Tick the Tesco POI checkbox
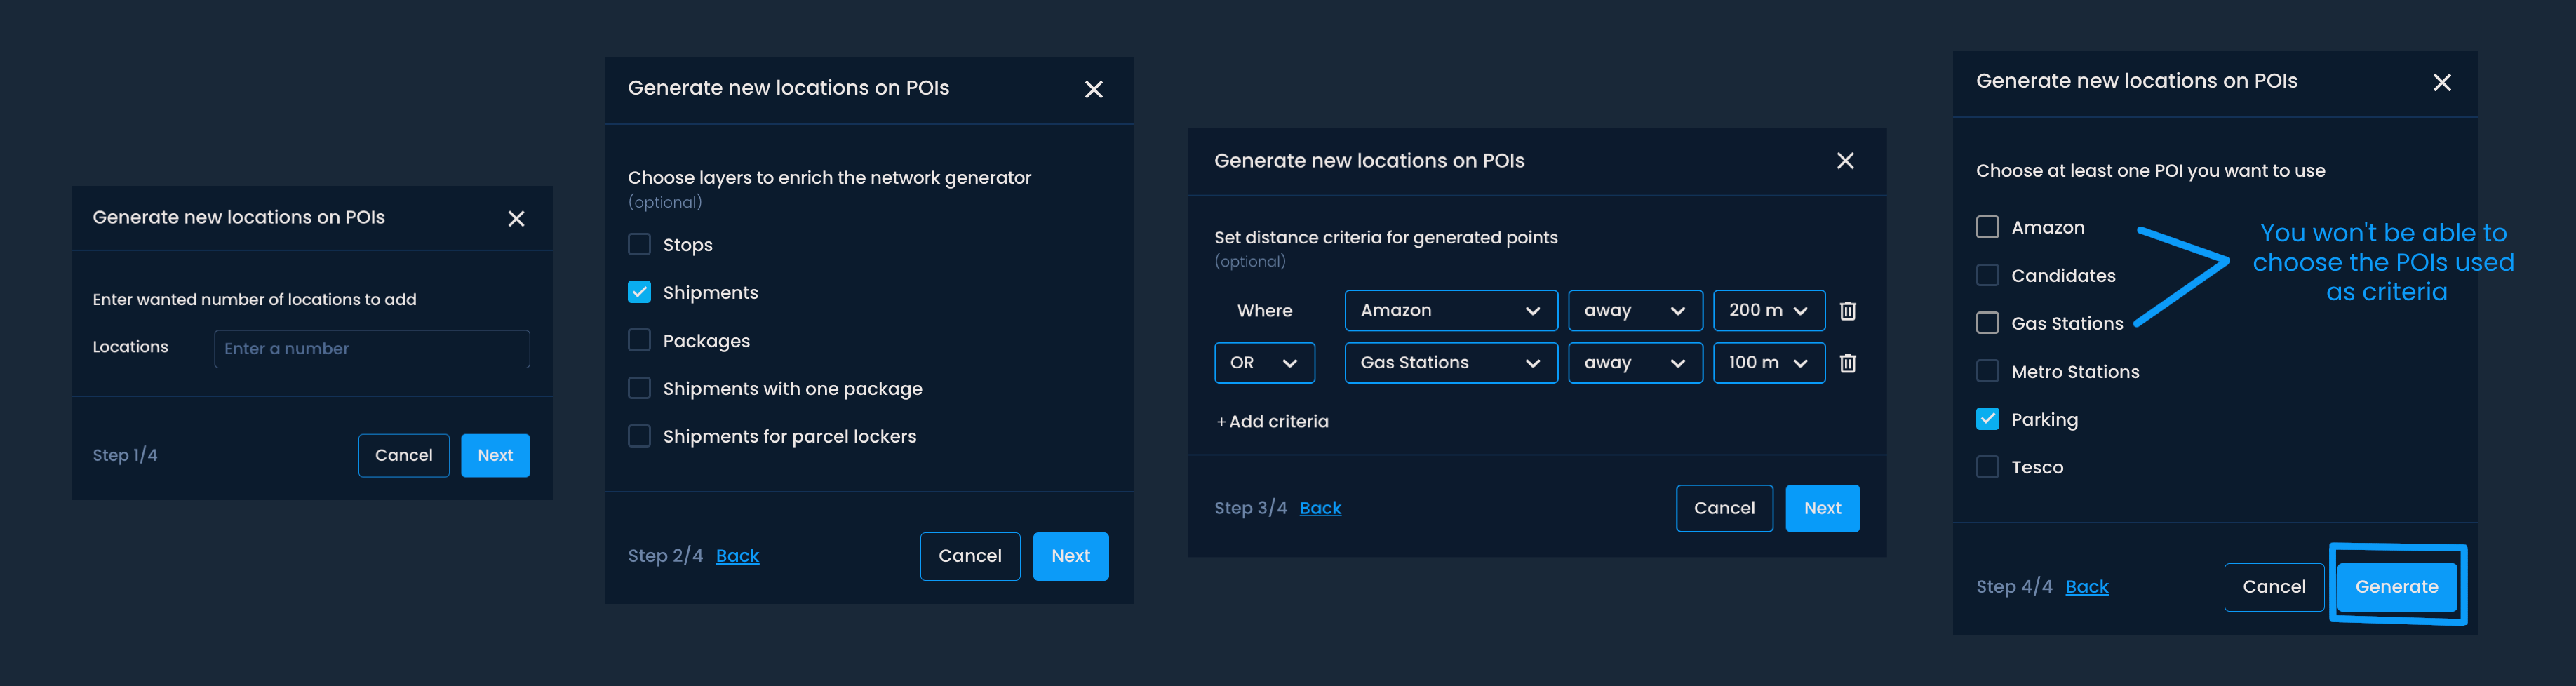The width and height of the screenshot is (2576, 686). pos(1987,467)
